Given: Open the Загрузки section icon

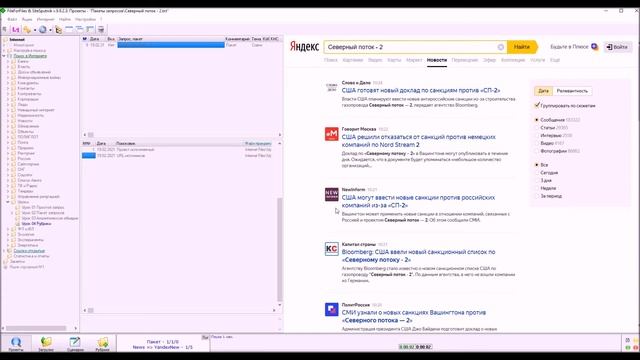Looking at the screenshot, I should click(x=46, y=343).
